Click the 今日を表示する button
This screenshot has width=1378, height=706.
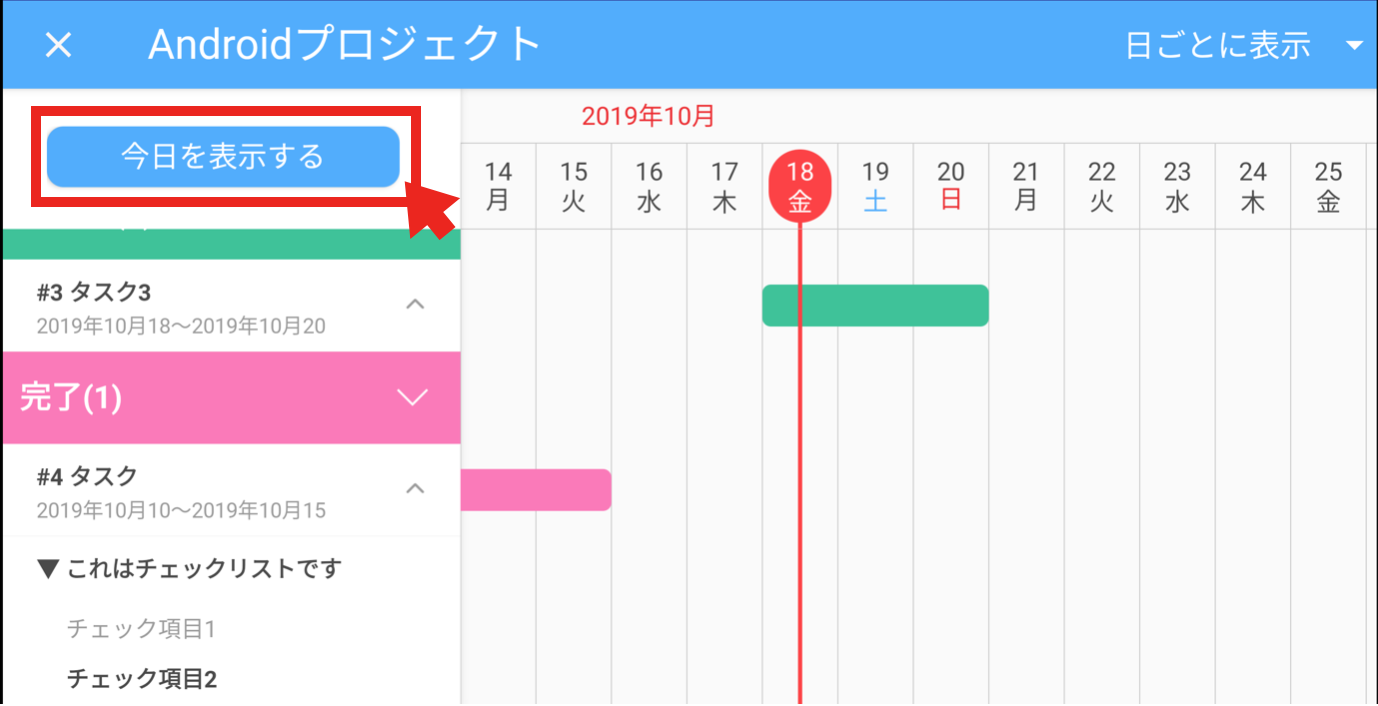[x=222, y=156]
